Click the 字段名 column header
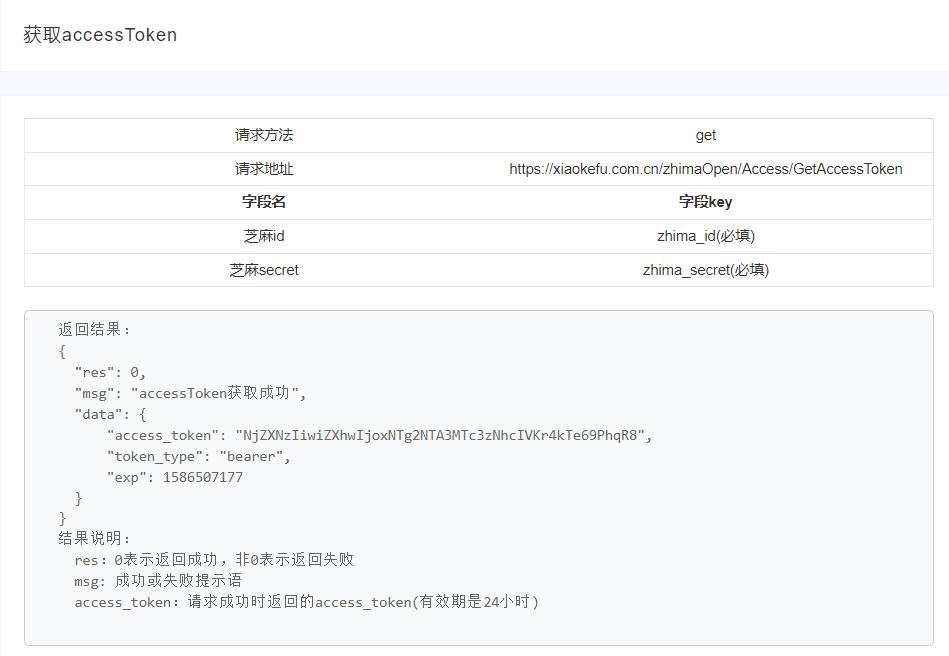Viewport: 949px width, 656px height. [x=264, y=202]
